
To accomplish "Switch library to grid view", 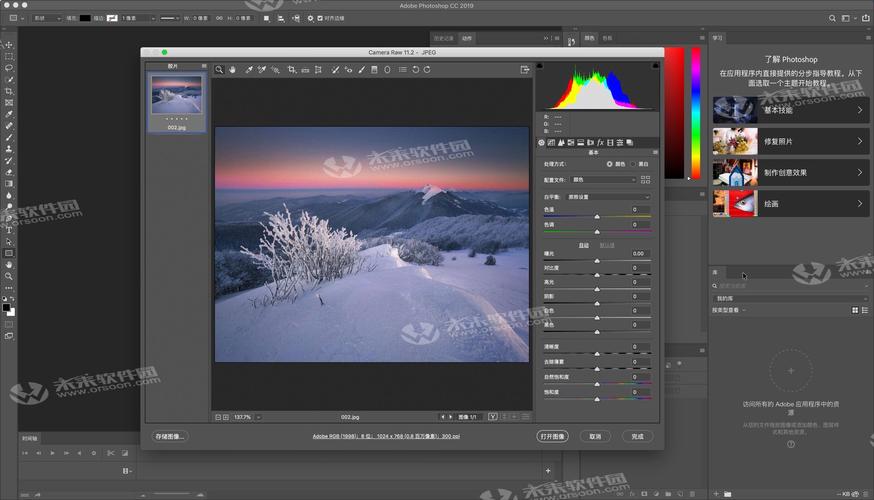I will pyautogui.click(x=855, y=310).
